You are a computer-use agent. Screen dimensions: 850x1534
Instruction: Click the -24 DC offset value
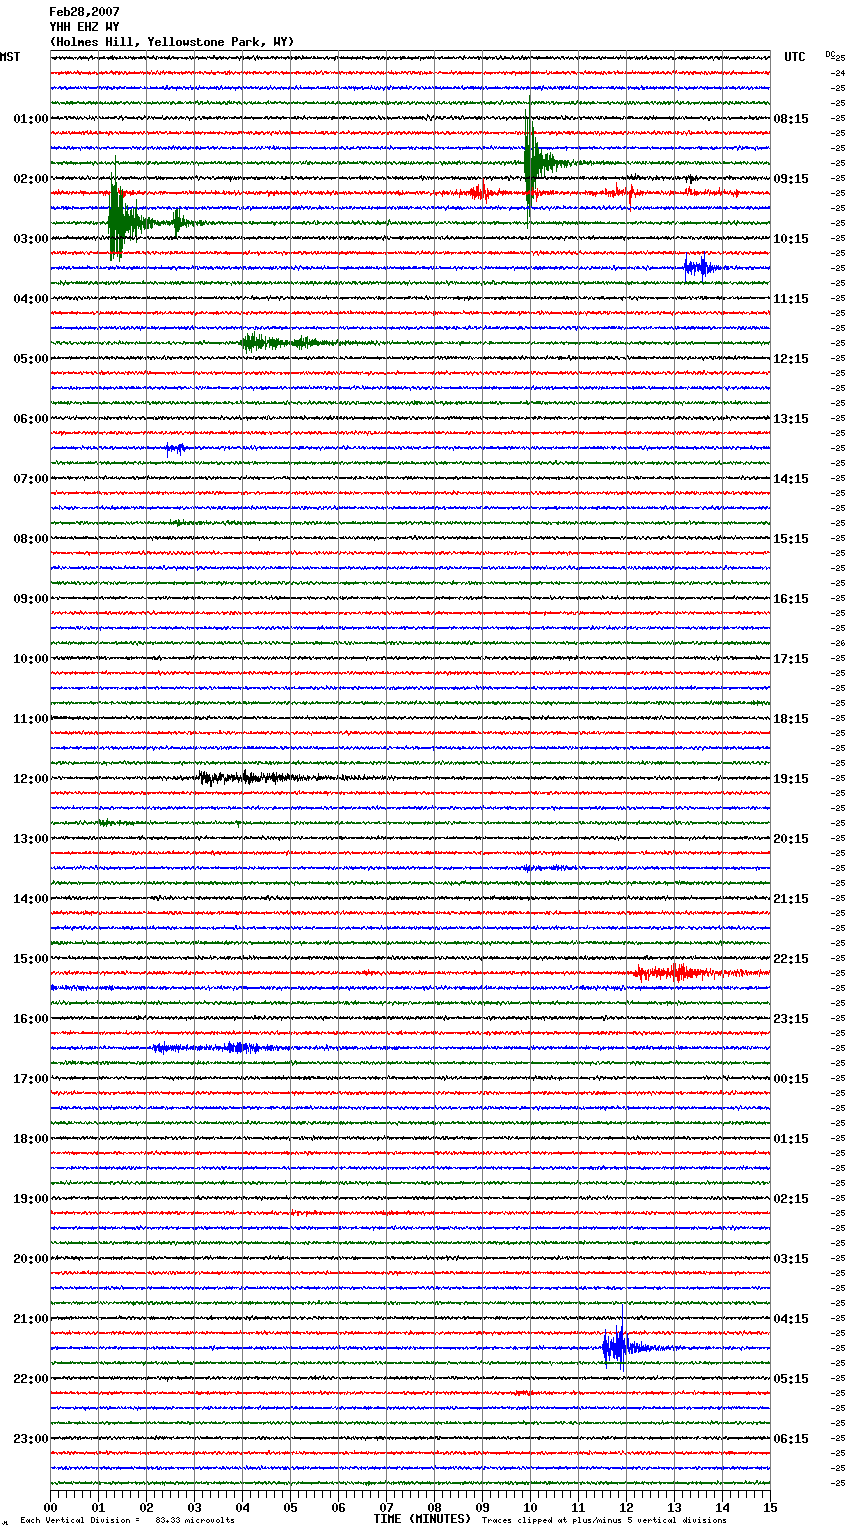click(x=838, y=73)
